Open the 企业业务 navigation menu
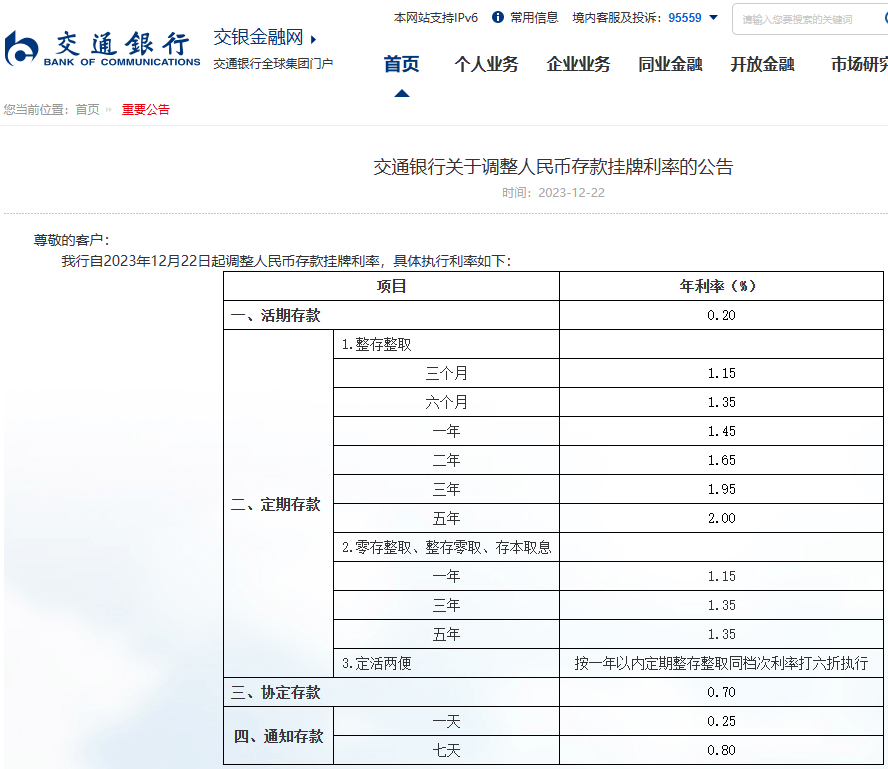 click(x=578, y=64)
